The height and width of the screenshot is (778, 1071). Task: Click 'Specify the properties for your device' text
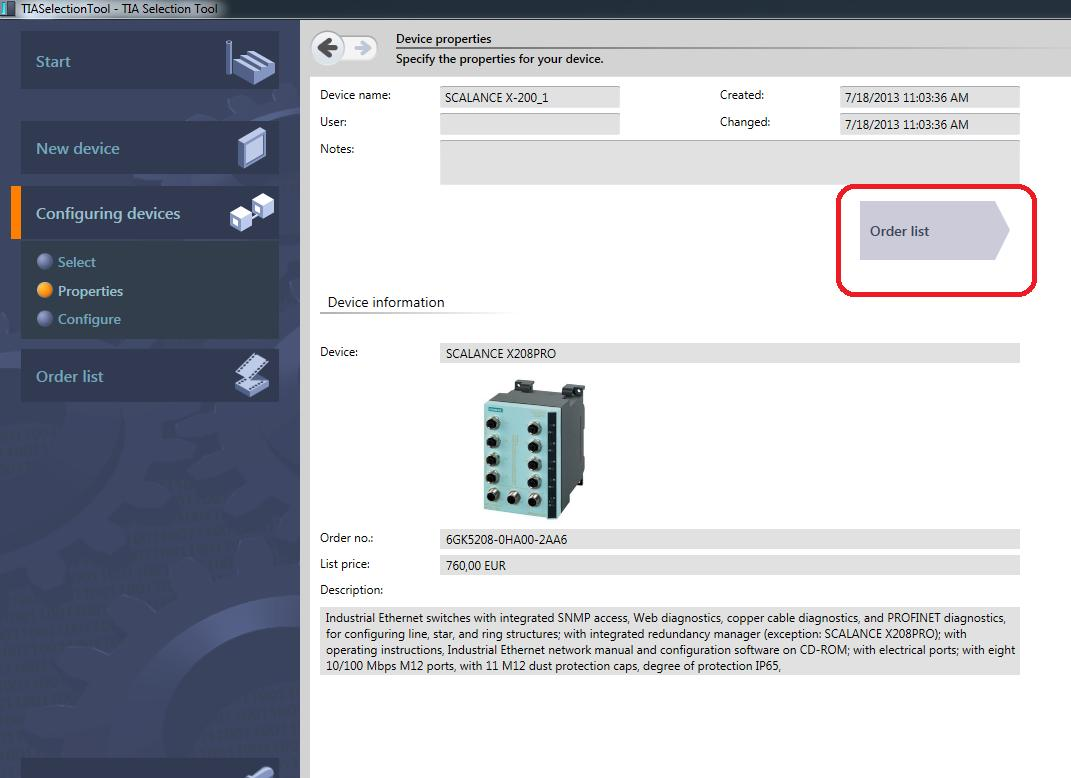pyautogui.click(x=499, y=59)
